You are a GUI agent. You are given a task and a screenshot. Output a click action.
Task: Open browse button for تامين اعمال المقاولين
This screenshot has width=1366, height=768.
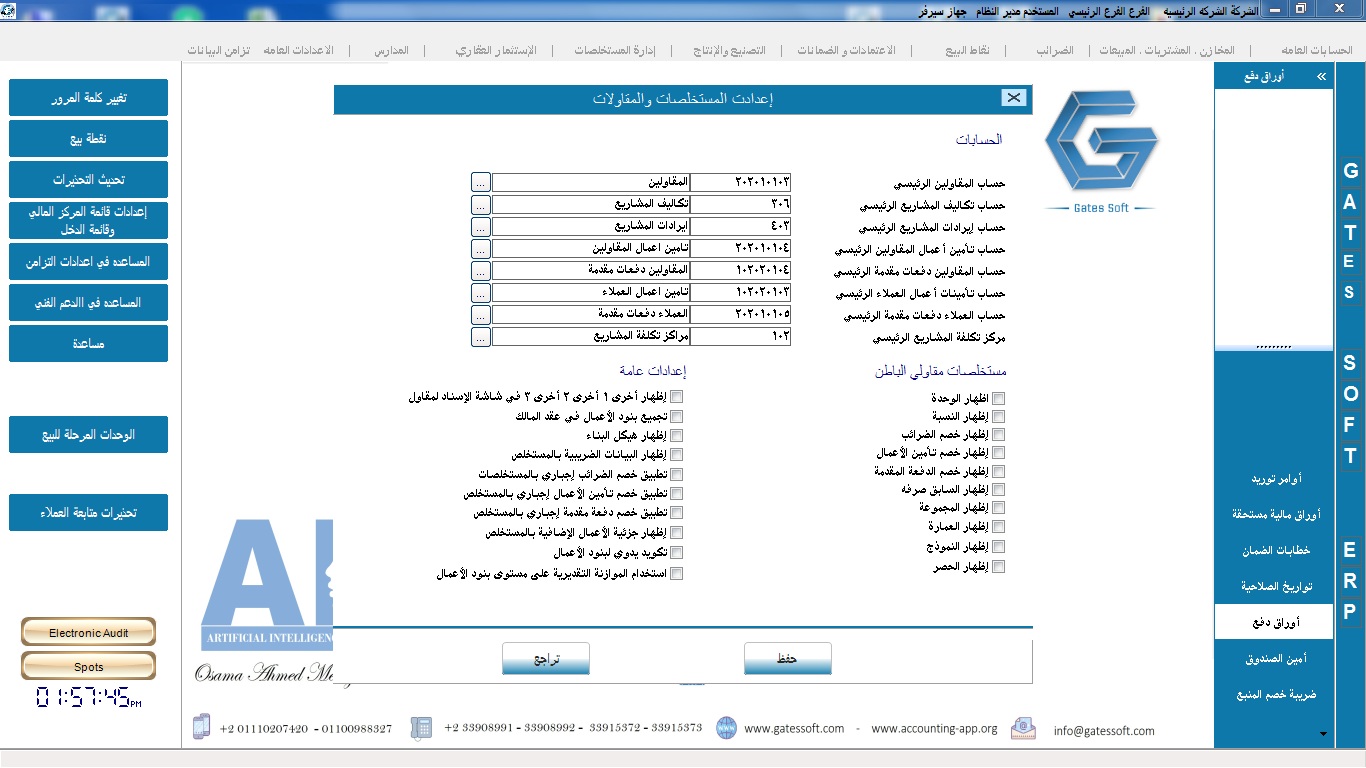pyautogui.click(x=481, y=248)
